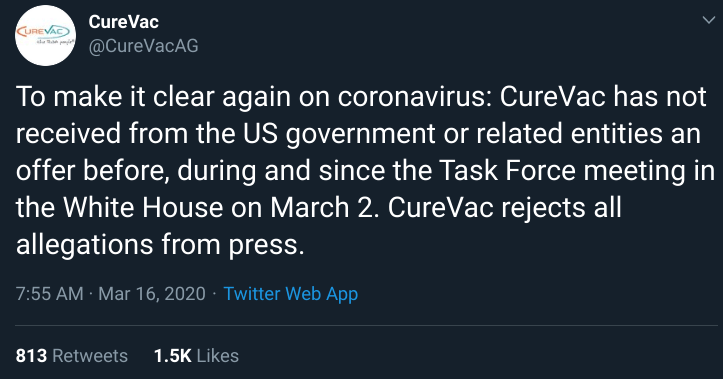The image size is (723, 379).
Task: Click the bold 813 retweet count number
Action: 31,355
